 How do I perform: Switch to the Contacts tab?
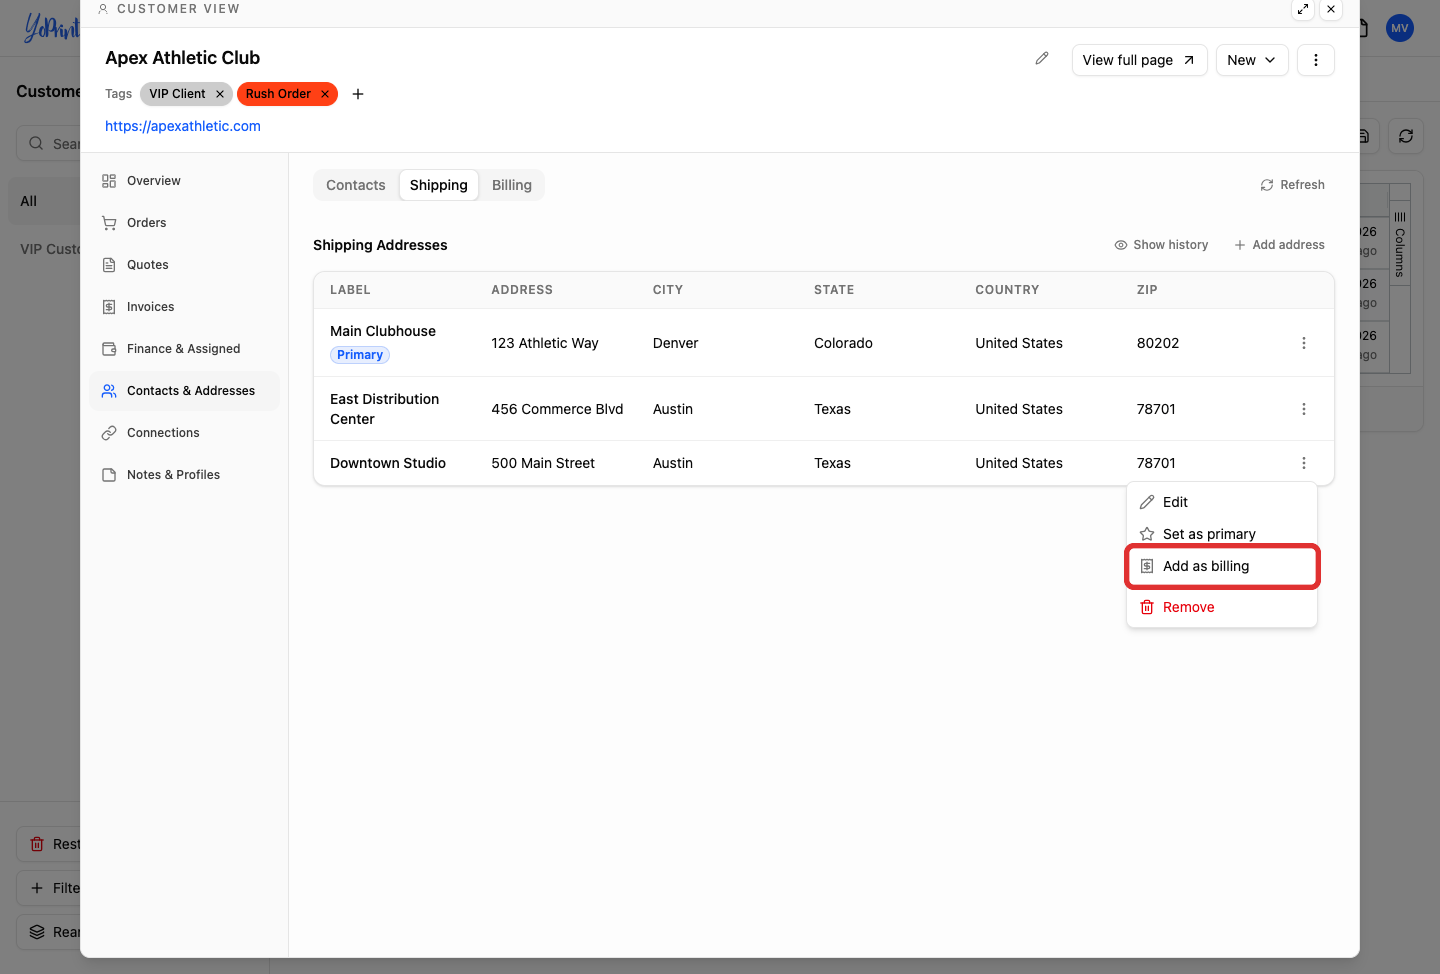tap(356, 185)
